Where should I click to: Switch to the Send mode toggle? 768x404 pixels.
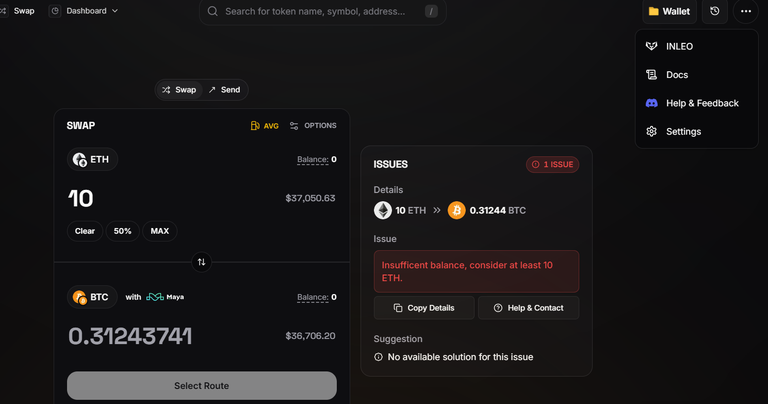(x=225, y=90)
